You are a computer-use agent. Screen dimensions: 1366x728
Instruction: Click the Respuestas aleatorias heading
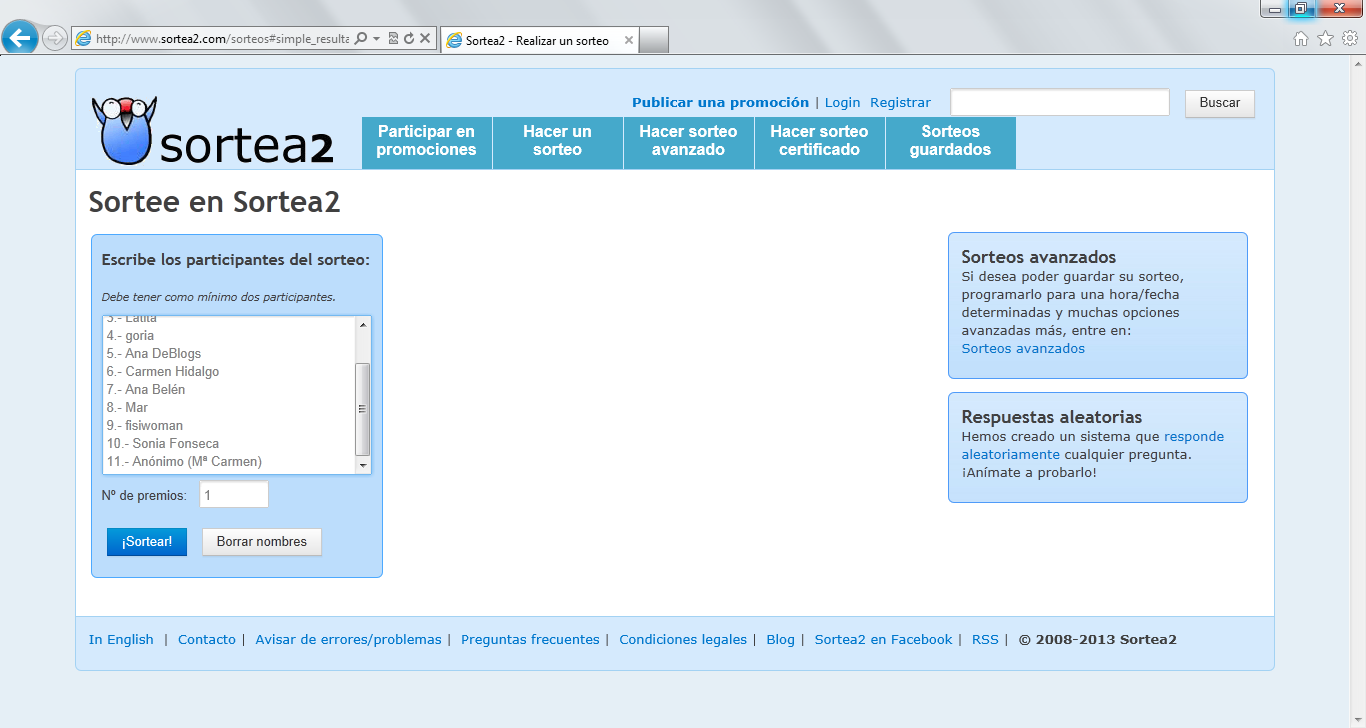(x=1052, y=417)
